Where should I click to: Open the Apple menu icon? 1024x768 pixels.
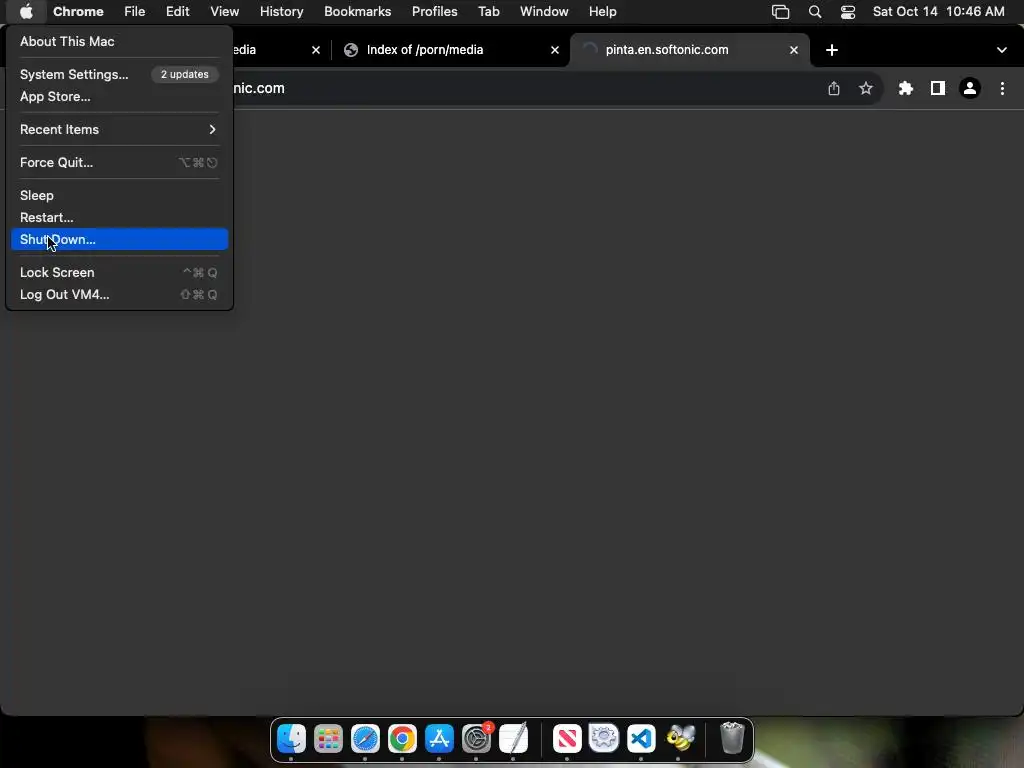(26, 11)
